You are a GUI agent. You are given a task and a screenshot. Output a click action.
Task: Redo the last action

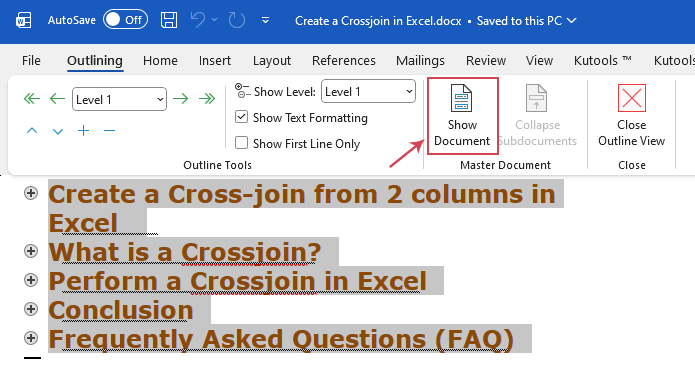[x=237, y=20]
